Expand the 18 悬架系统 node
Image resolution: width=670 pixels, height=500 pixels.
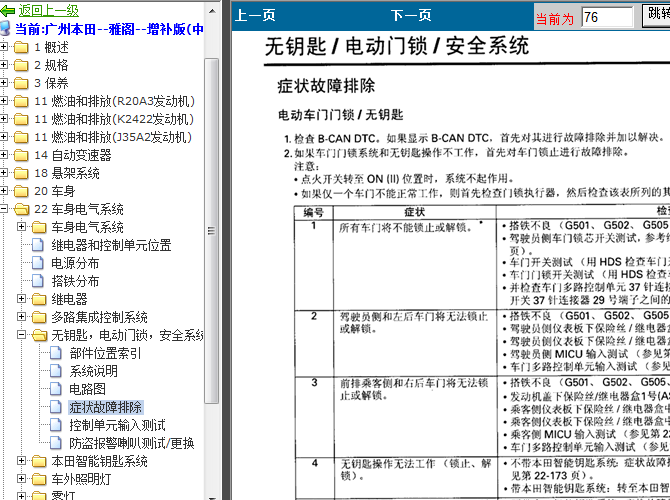coord(4,173)
